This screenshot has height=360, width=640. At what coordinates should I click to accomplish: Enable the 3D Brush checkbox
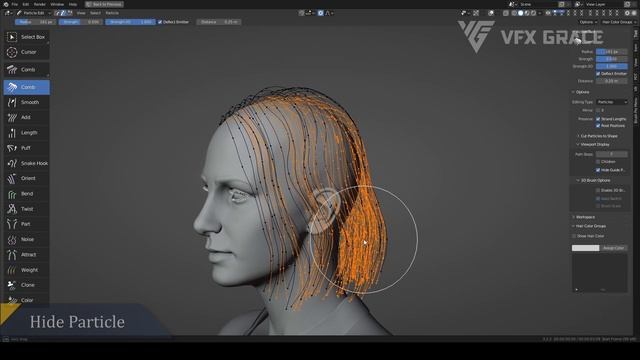coord(598,191)
